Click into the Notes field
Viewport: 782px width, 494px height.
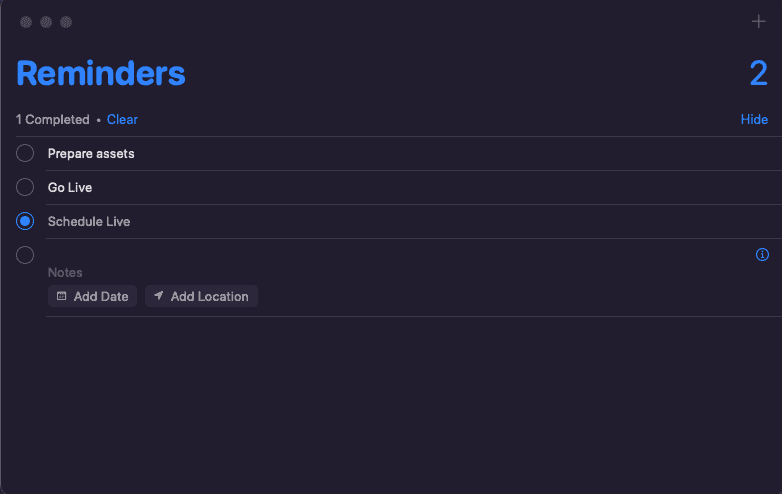pos(66,272)
